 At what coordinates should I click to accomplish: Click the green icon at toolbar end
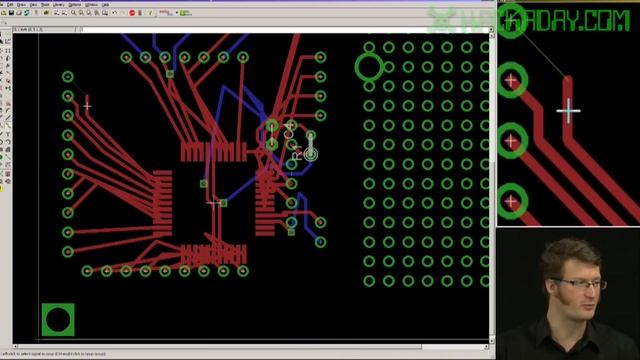tap(186, 13)
